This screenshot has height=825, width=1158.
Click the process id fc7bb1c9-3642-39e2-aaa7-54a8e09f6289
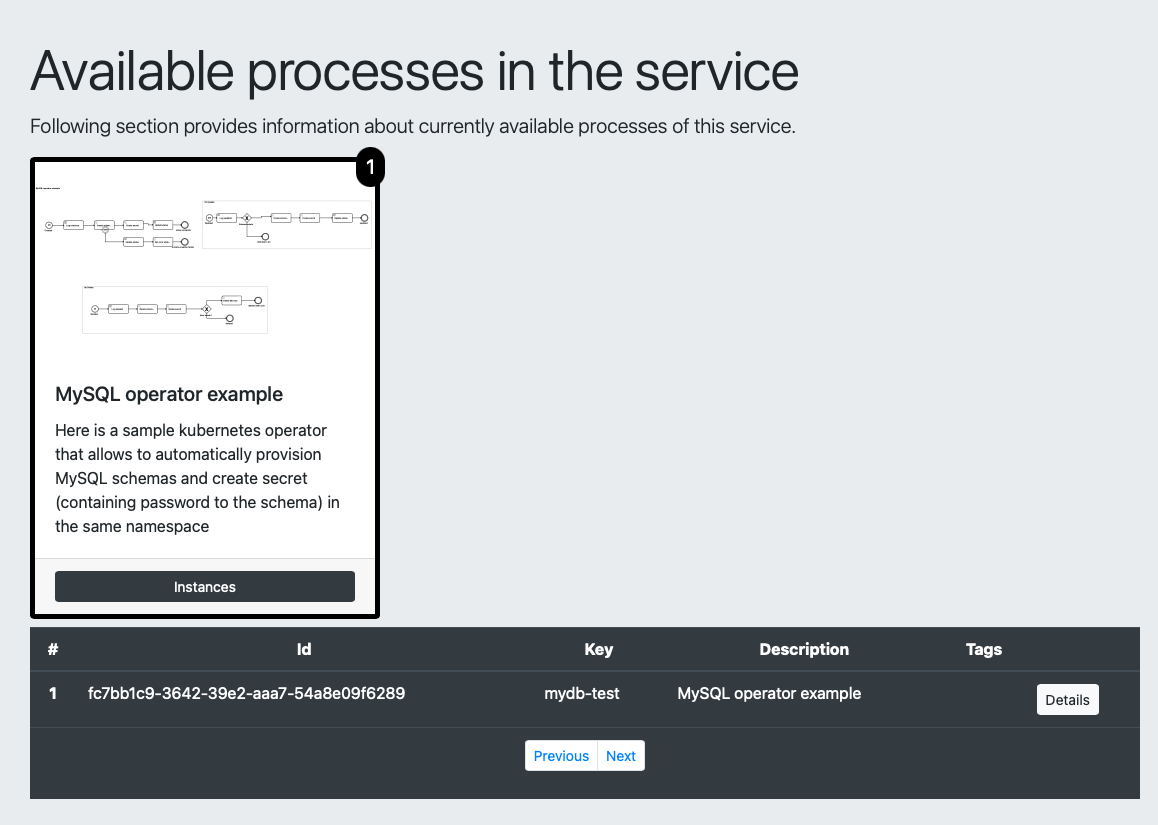pos(246,694)
